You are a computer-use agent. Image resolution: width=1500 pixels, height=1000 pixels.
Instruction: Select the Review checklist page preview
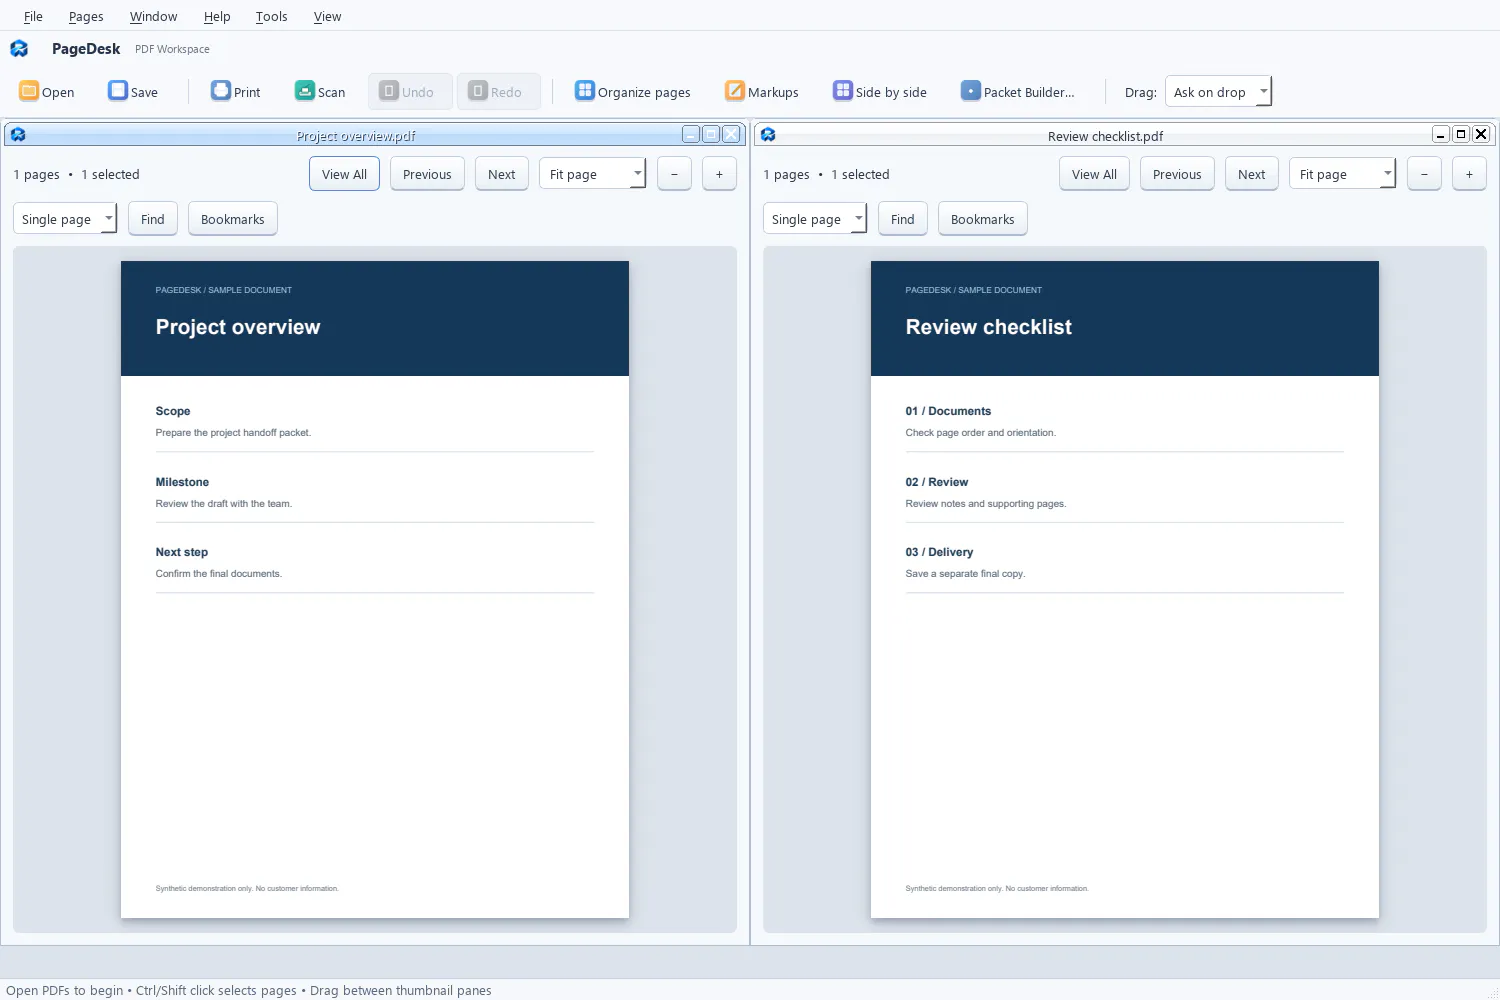tap(1125, 589)
